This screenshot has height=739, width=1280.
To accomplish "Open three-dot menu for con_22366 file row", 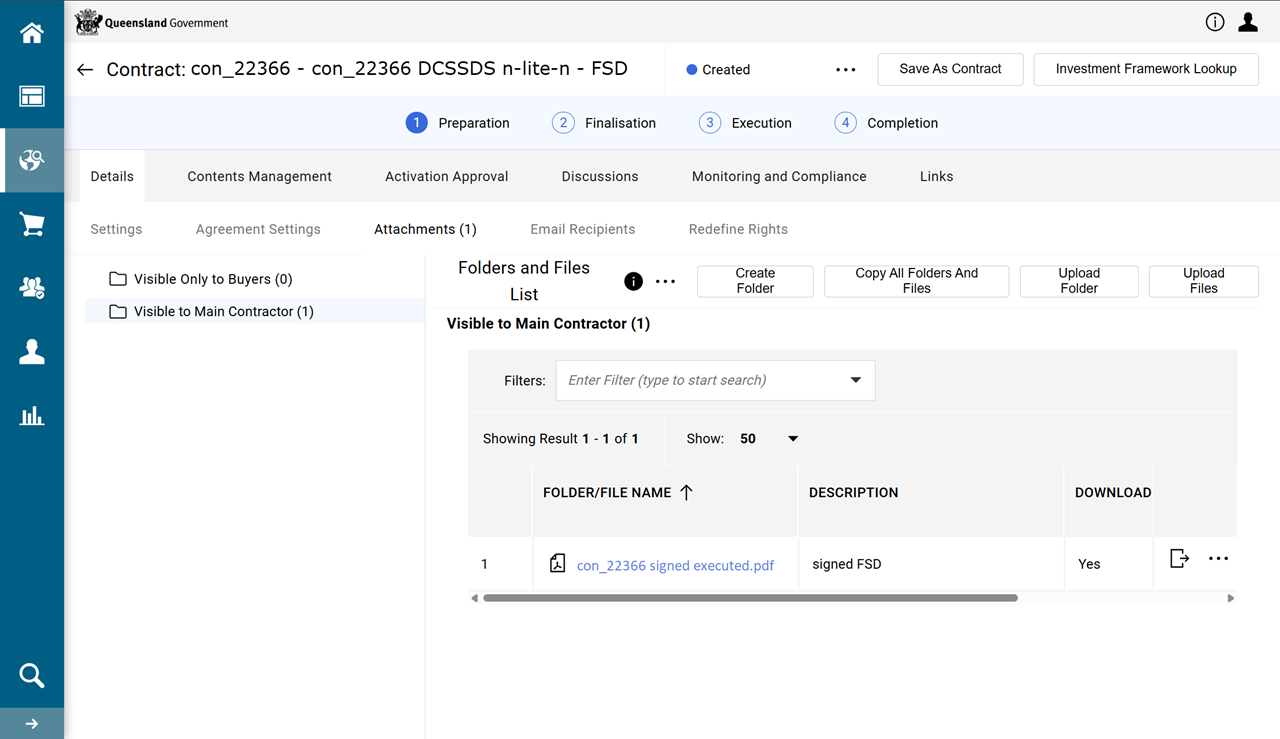I will [x=1218, y=559].
